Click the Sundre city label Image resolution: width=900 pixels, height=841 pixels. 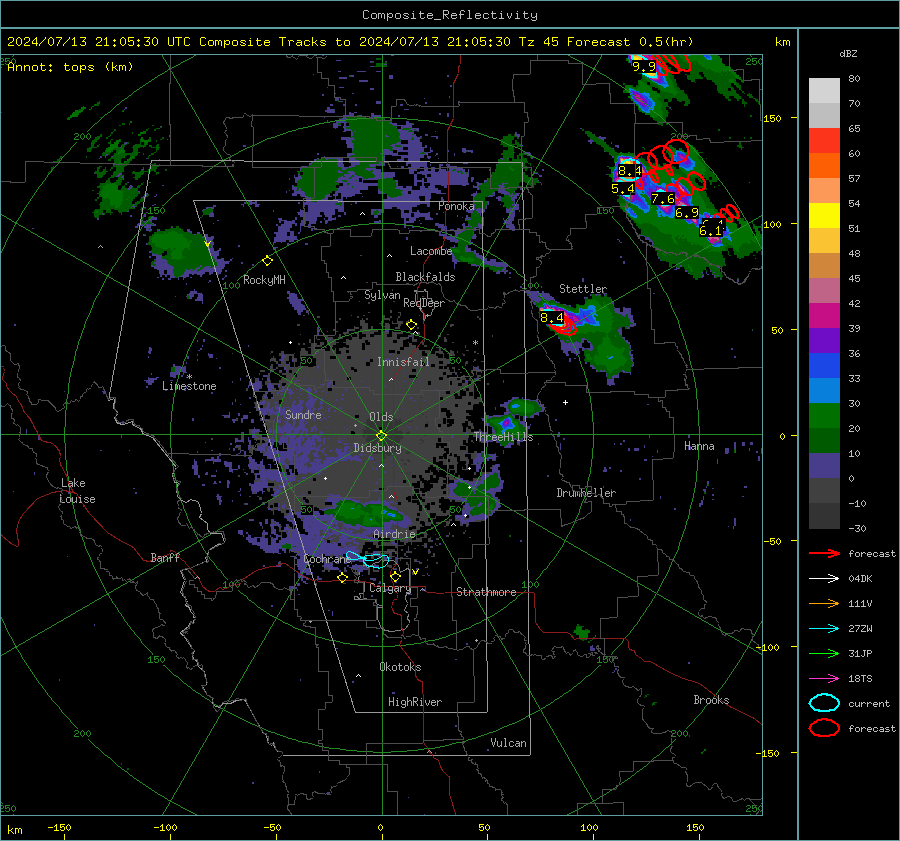tap(303, 415)
